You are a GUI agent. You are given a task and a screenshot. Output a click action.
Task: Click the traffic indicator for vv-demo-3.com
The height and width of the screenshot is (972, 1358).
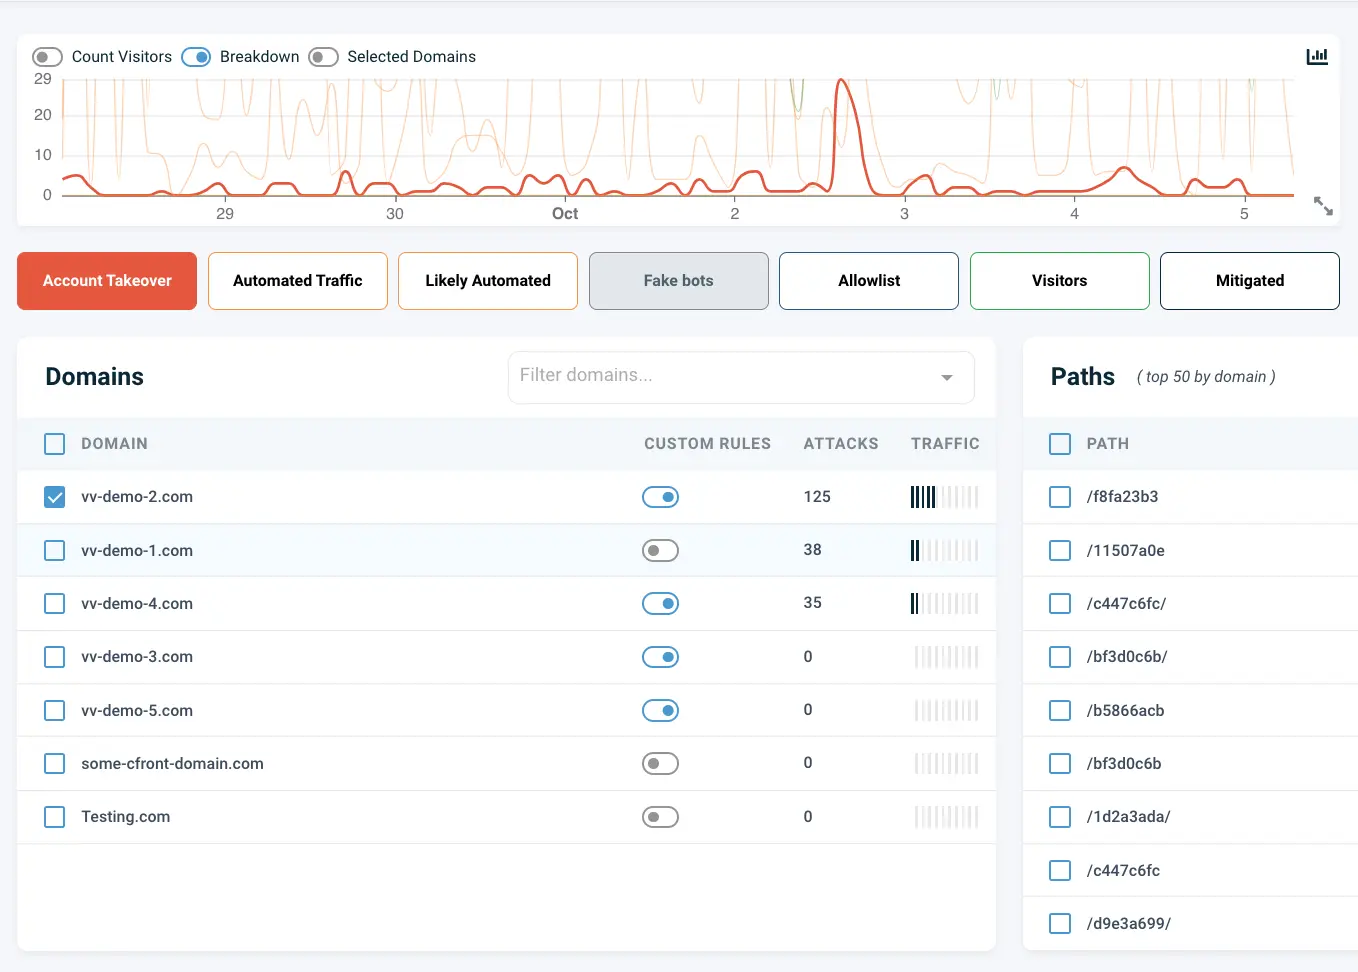pyautogui.click(x=946, y=657)
